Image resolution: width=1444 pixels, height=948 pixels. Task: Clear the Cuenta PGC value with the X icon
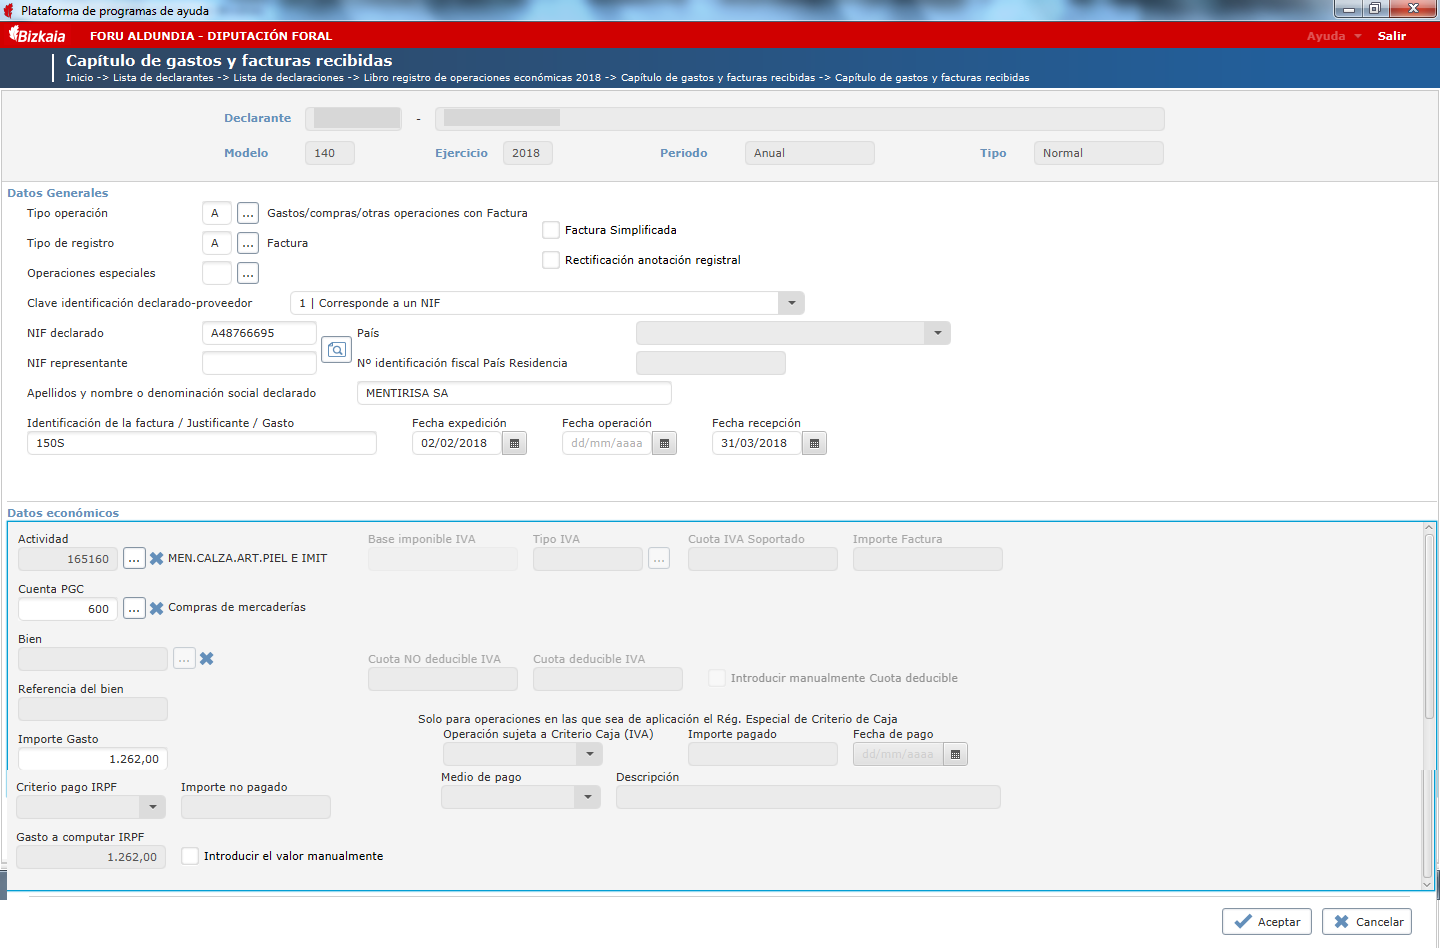(157, 608)
